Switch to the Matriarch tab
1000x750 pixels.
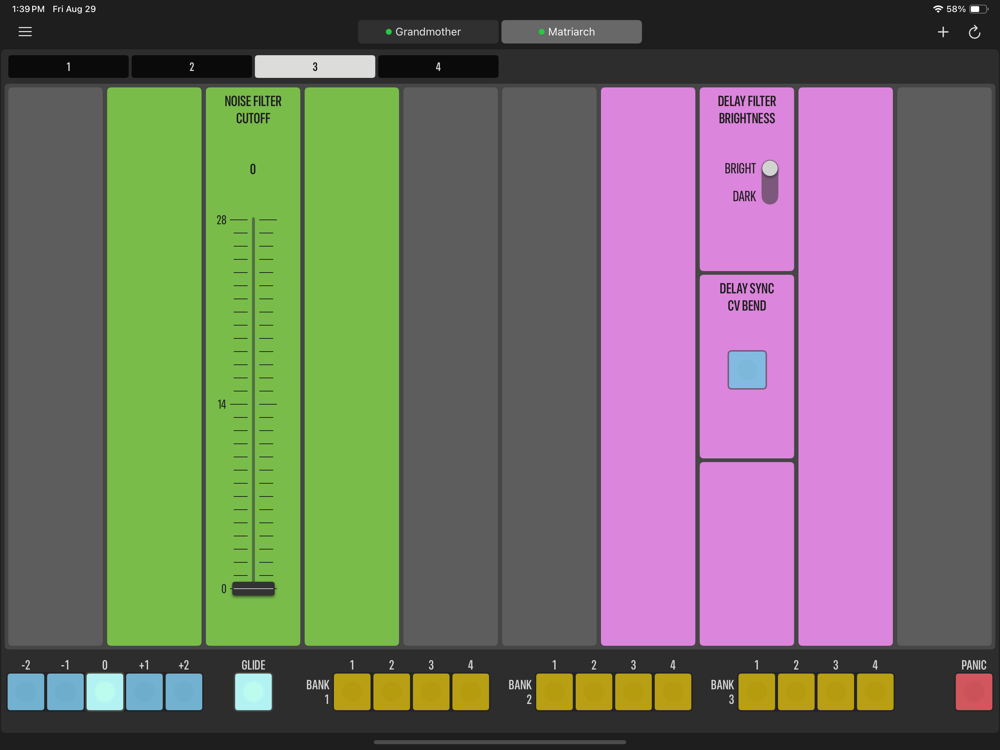point(571,32)
